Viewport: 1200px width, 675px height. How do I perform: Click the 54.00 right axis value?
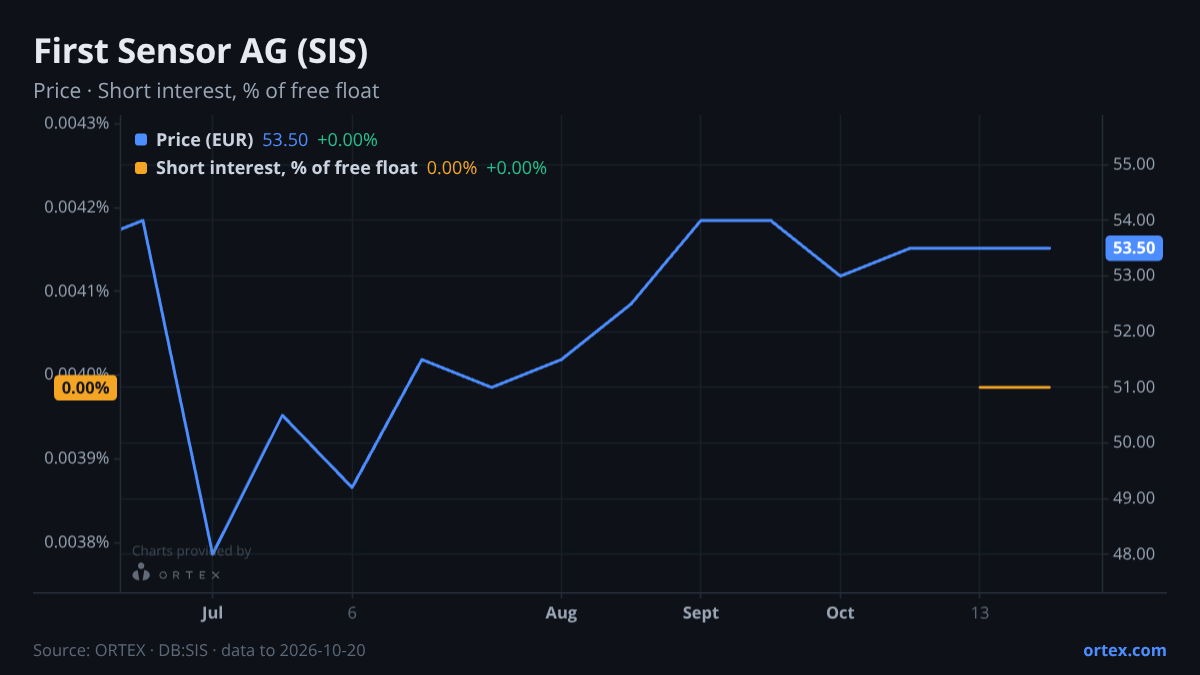1134,220
